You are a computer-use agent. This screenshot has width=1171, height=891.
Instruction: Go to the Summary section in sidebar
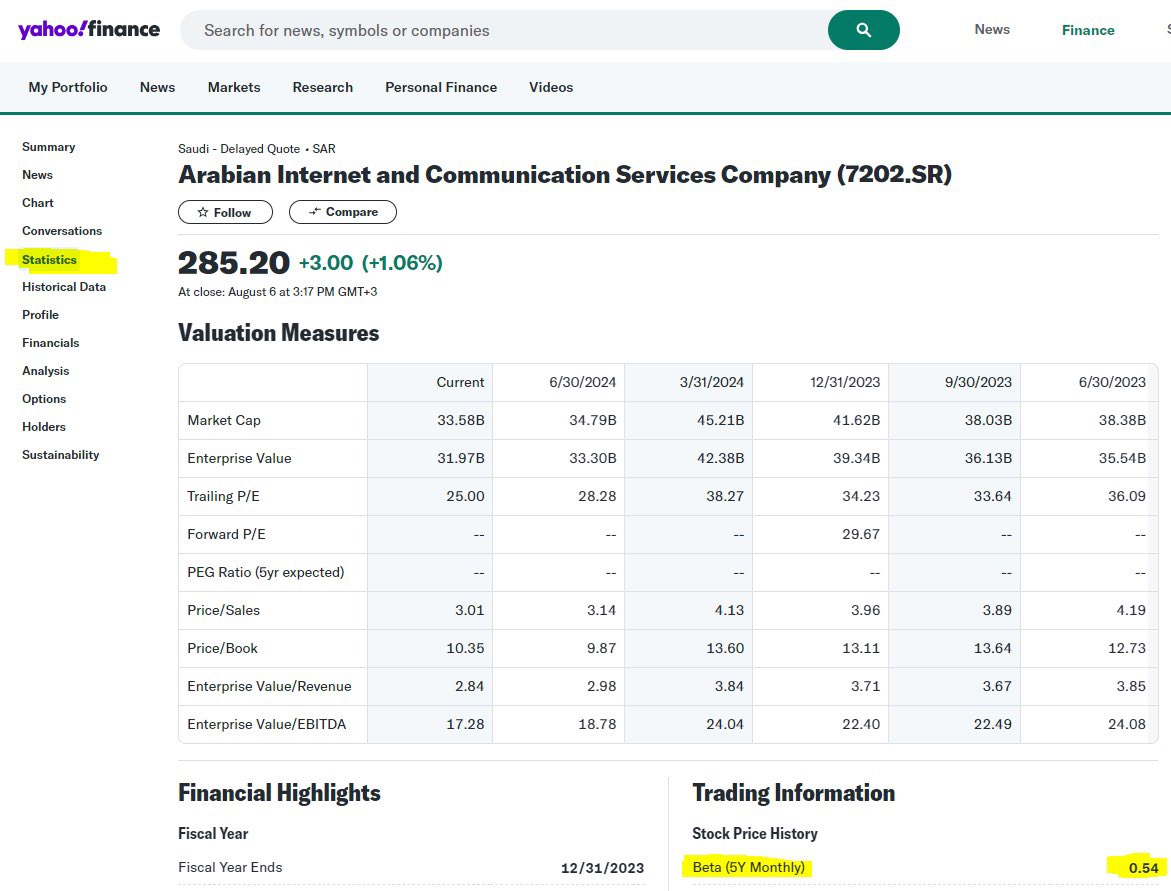pyautogui.click(x=49, y=147)
